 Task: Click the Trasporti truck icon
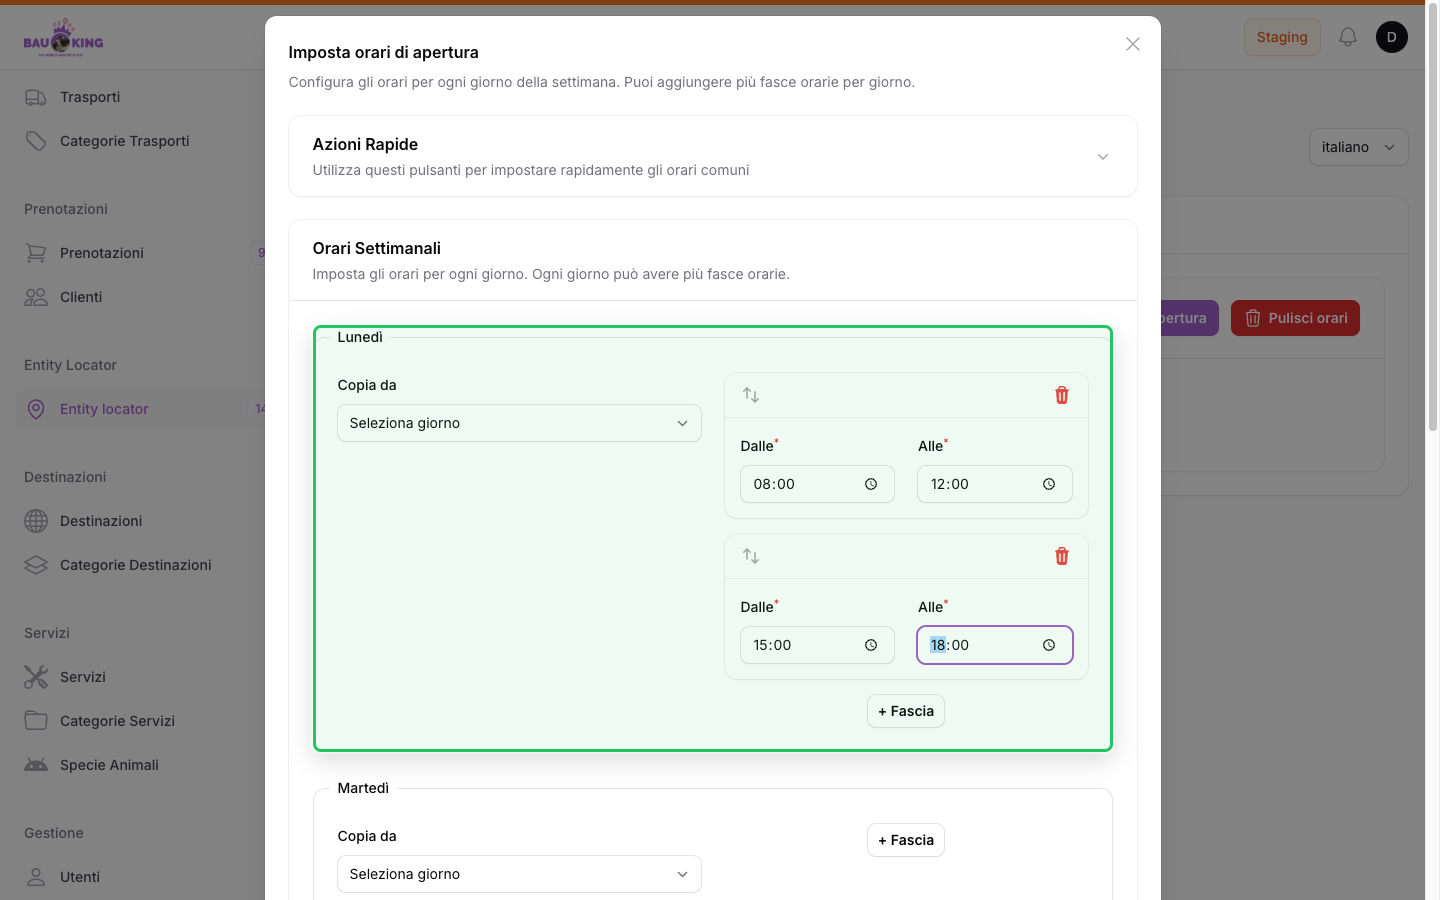click(36, 97)
